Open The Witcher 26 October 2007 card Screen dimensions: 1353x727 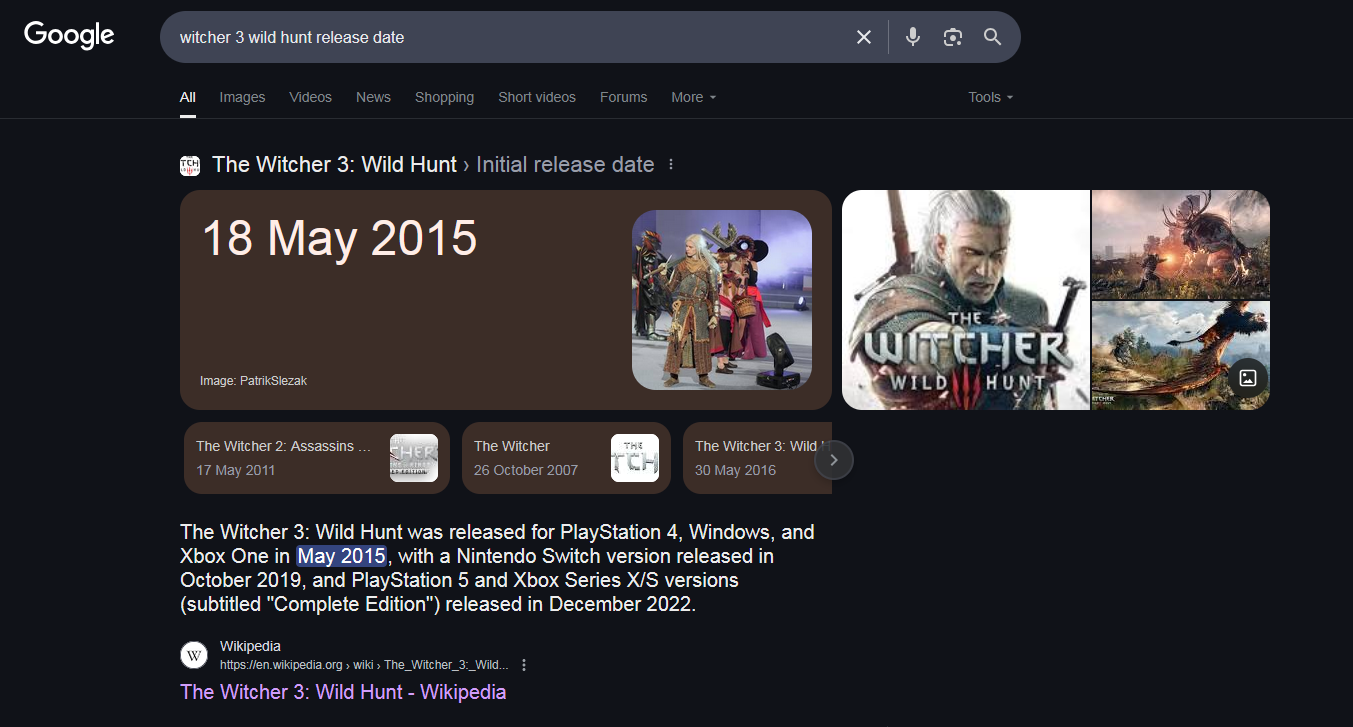point(566,458)
